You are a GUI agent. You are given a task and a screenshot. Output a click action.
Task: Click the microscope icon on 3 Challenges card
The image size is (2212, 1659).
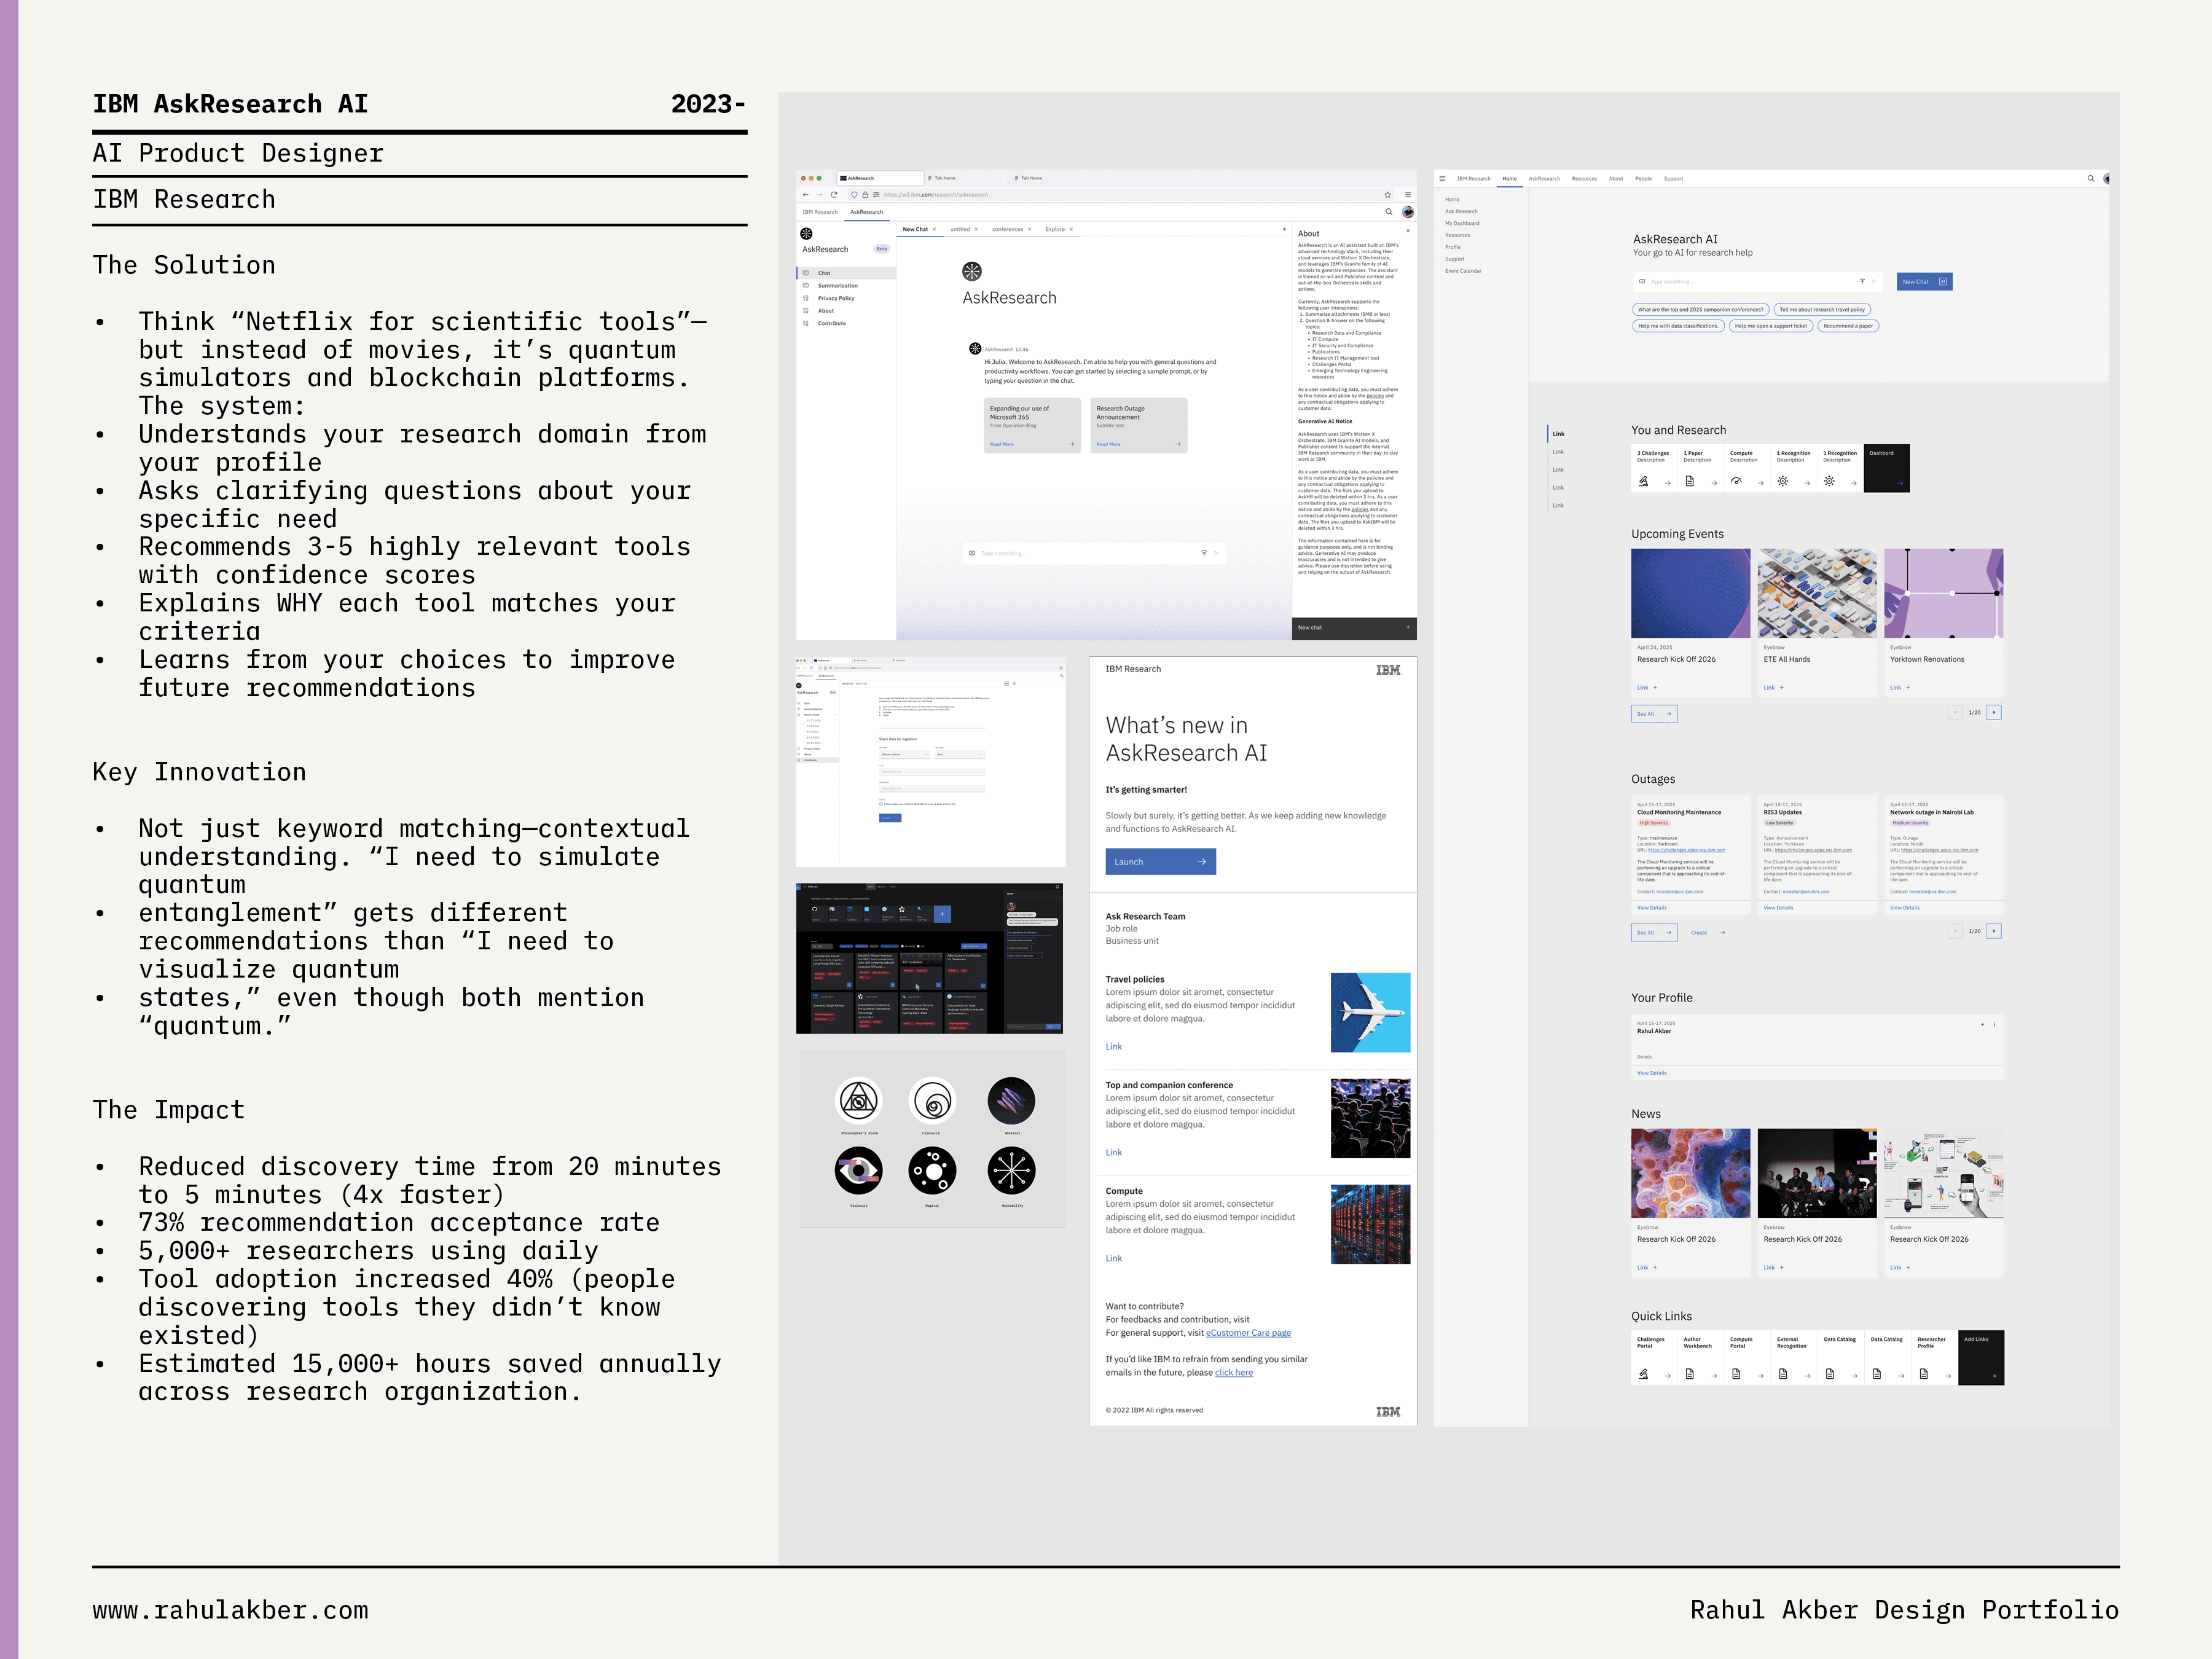click(x=1643, y=481)
